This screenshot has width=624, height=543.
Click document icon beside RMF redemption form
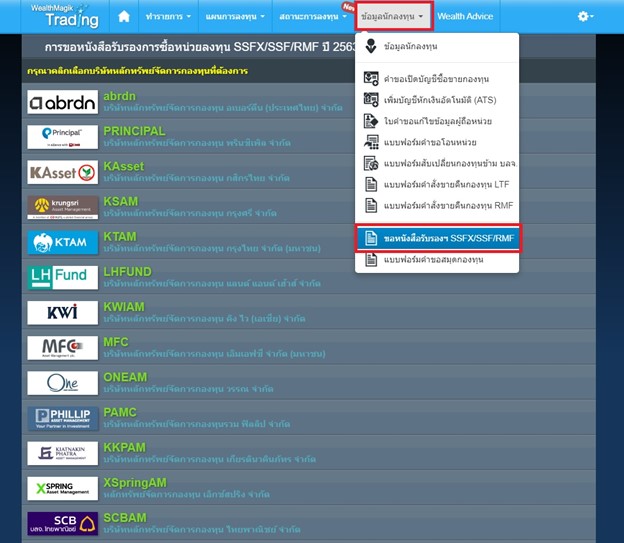pos(371,205)
